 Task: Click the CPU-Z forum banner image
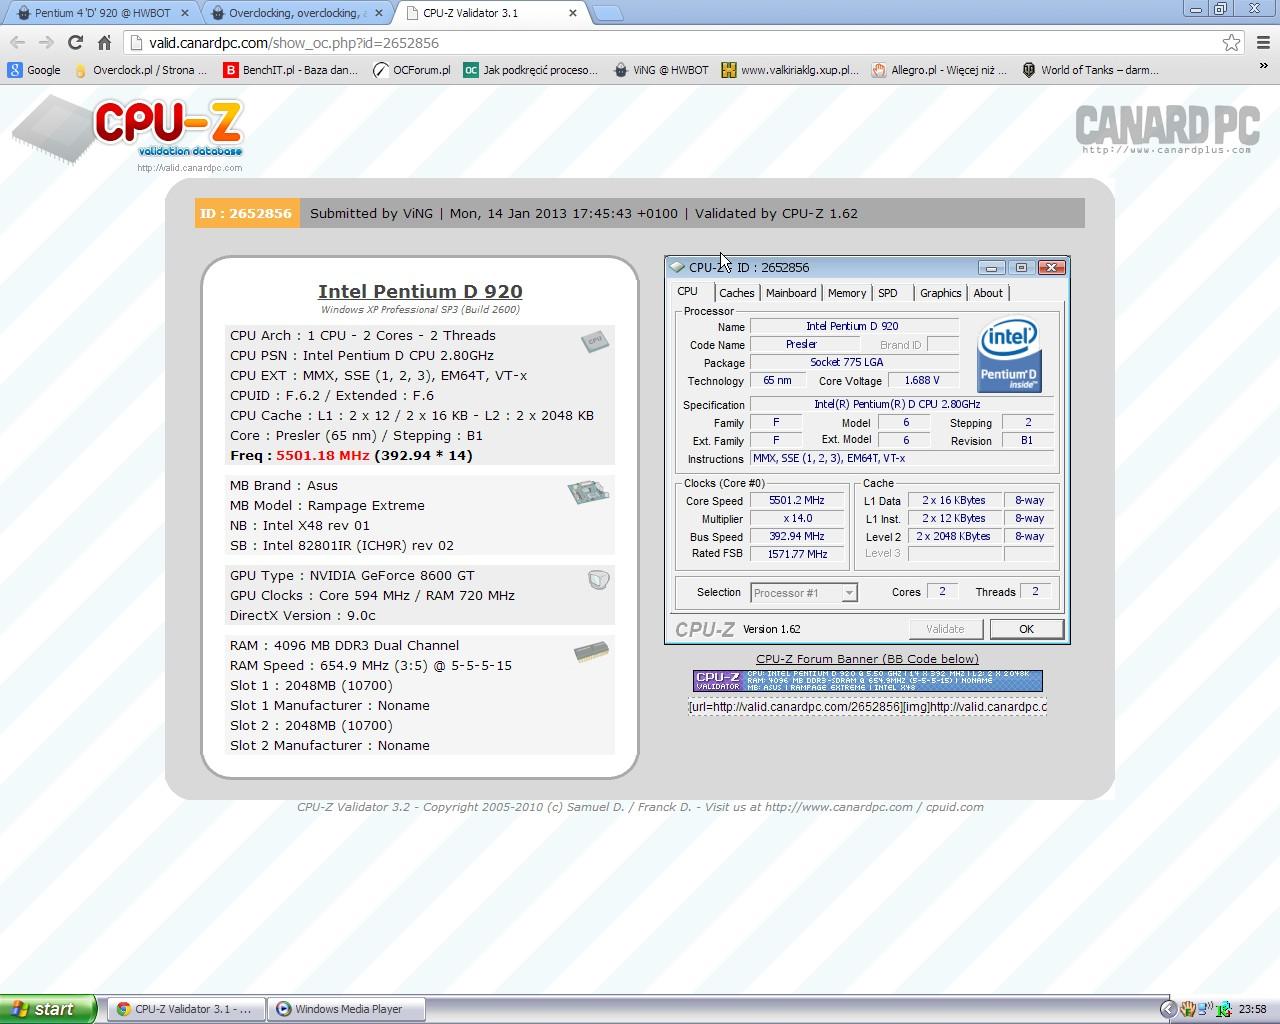[867, 681]
